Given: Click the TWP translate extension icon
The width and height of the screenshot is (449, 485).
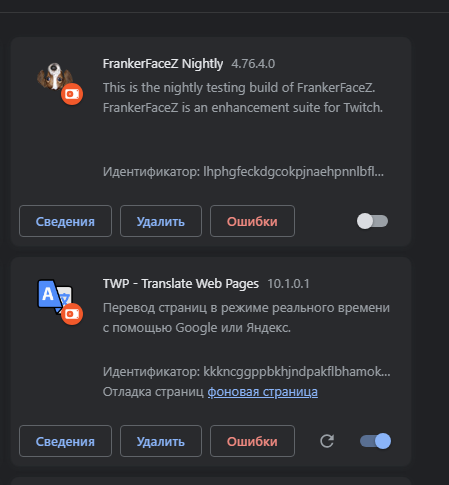Looking at the screenshot, I should [x=55, y=296].
